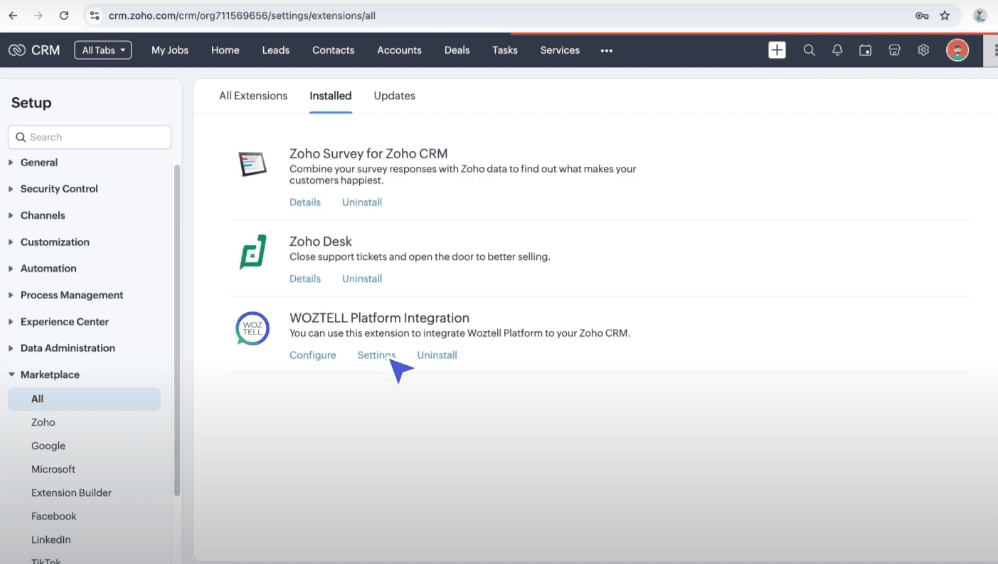Expand the Channels section
Screen dimensions: 998x564
tap(43, 215)
